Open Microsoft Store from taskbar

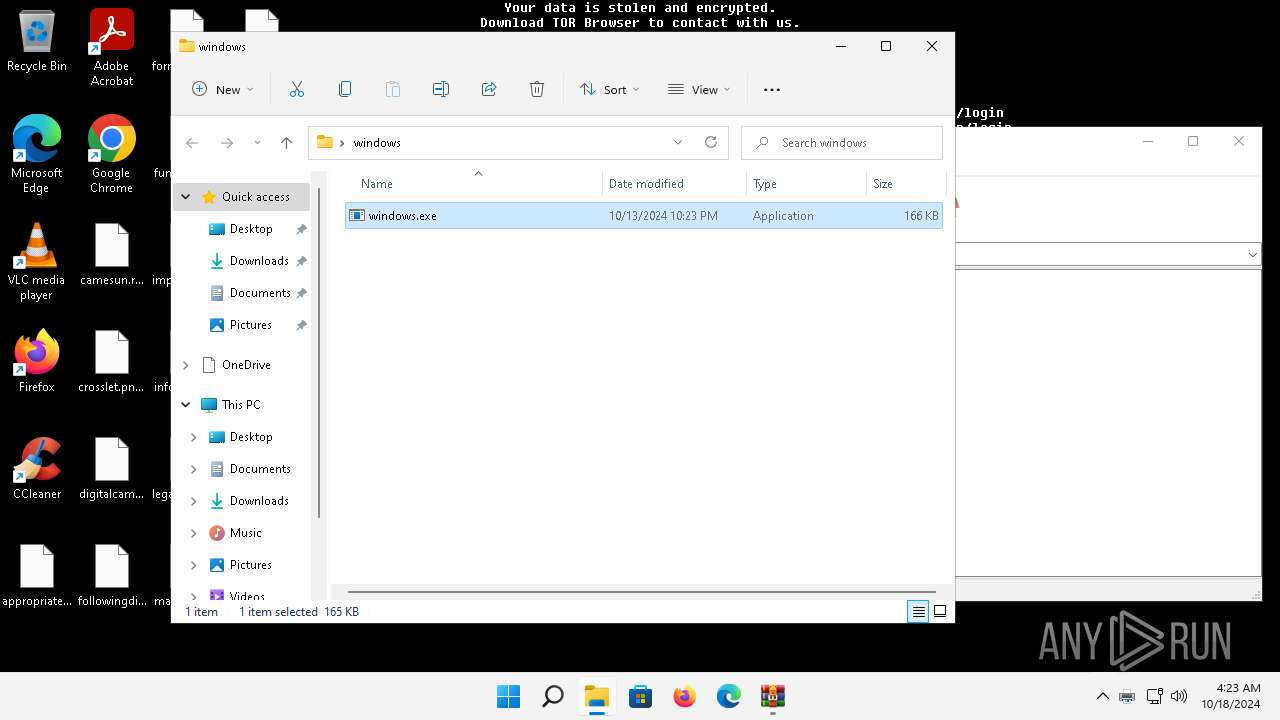(641, 696)
